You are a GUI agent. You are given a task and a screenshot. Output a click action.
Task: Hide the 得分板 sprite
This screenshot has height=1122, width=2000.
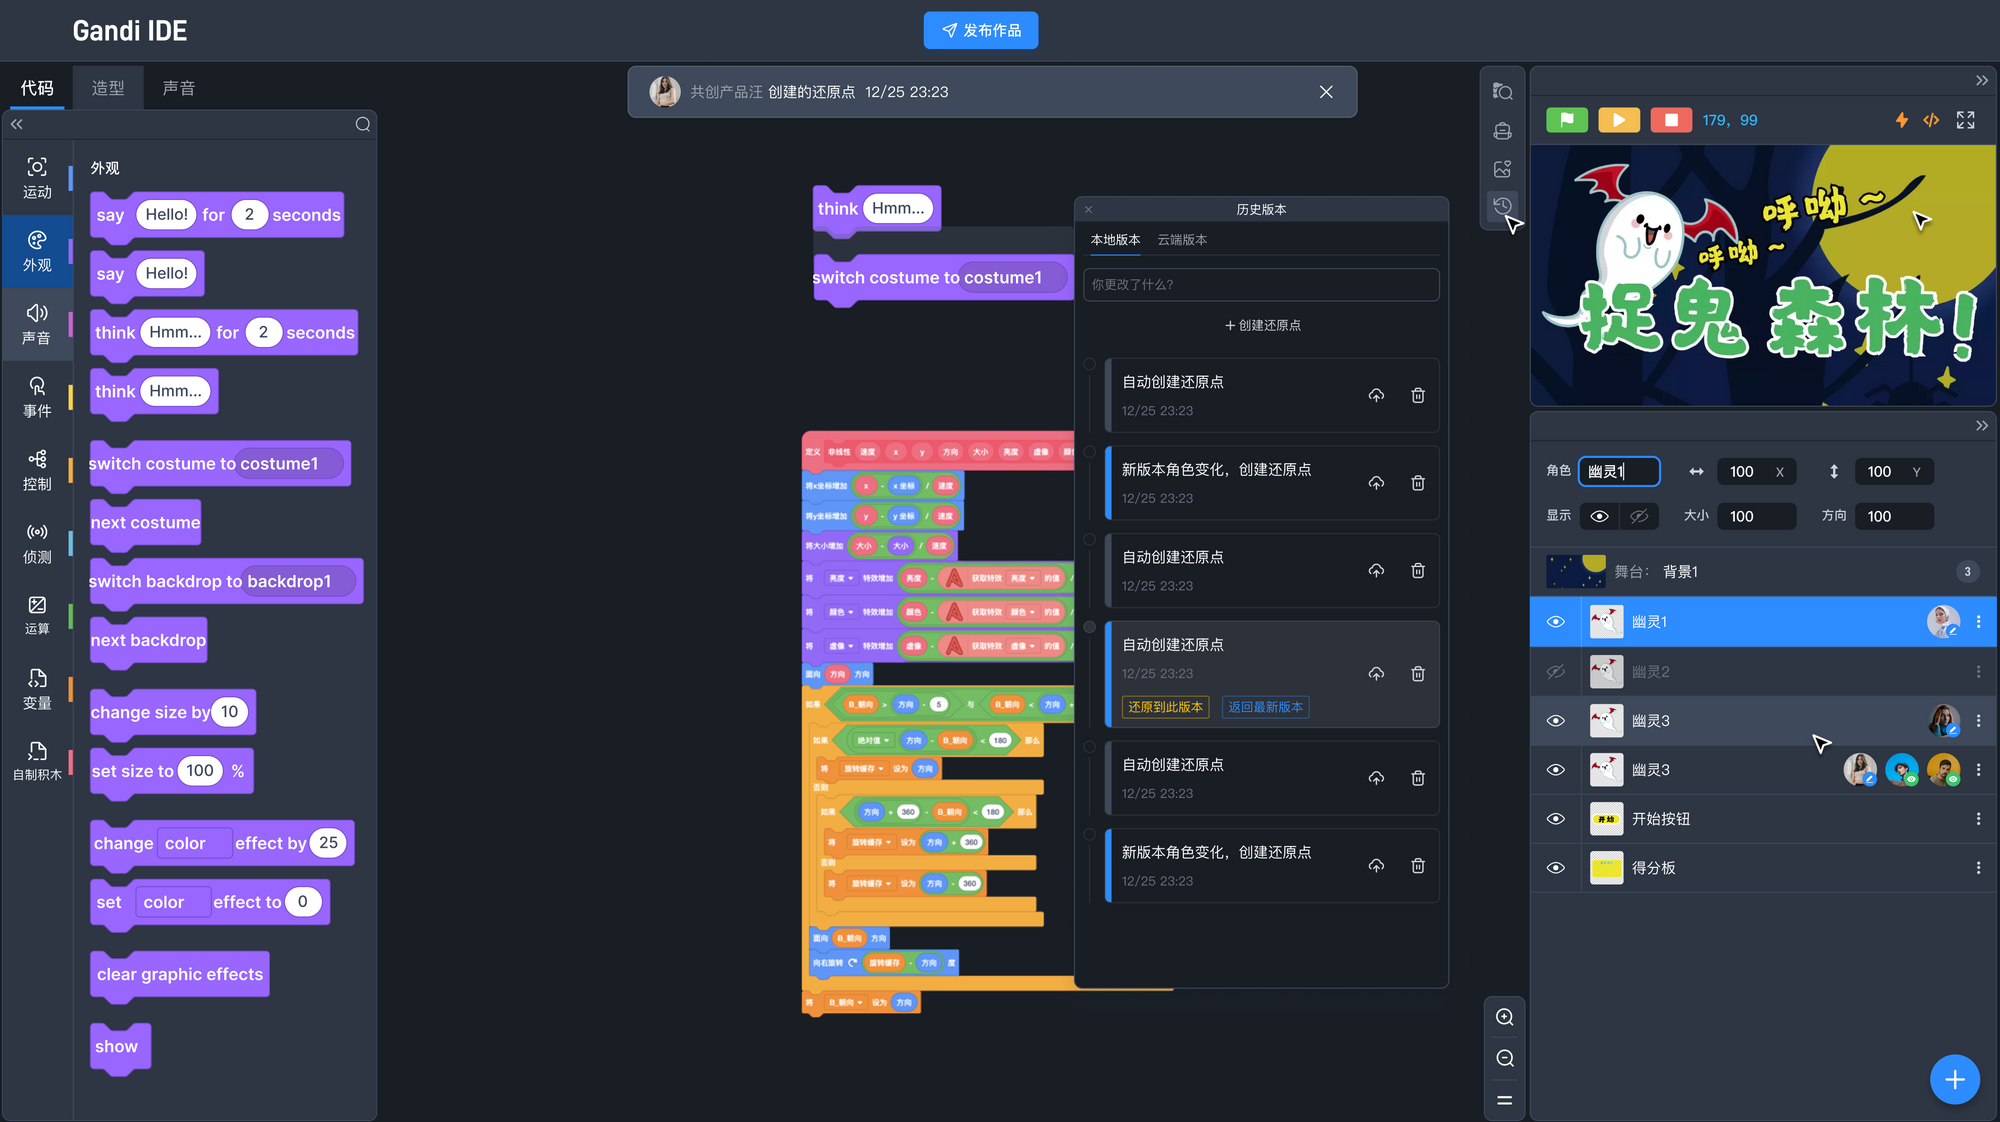click(1556, 867)
